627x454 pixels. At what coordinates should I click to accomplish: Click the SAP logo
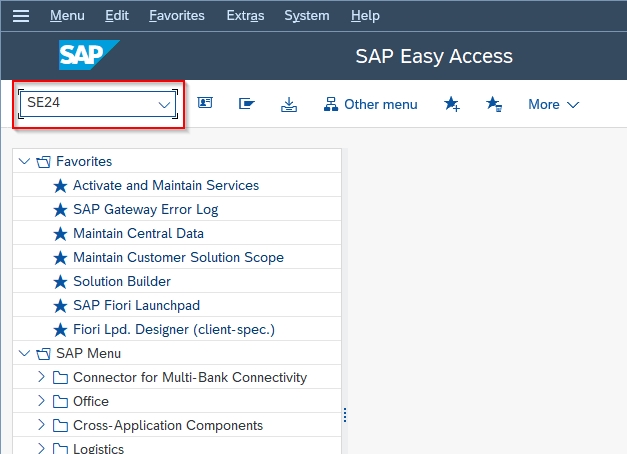pyautogui.click(x=89, y=55)
